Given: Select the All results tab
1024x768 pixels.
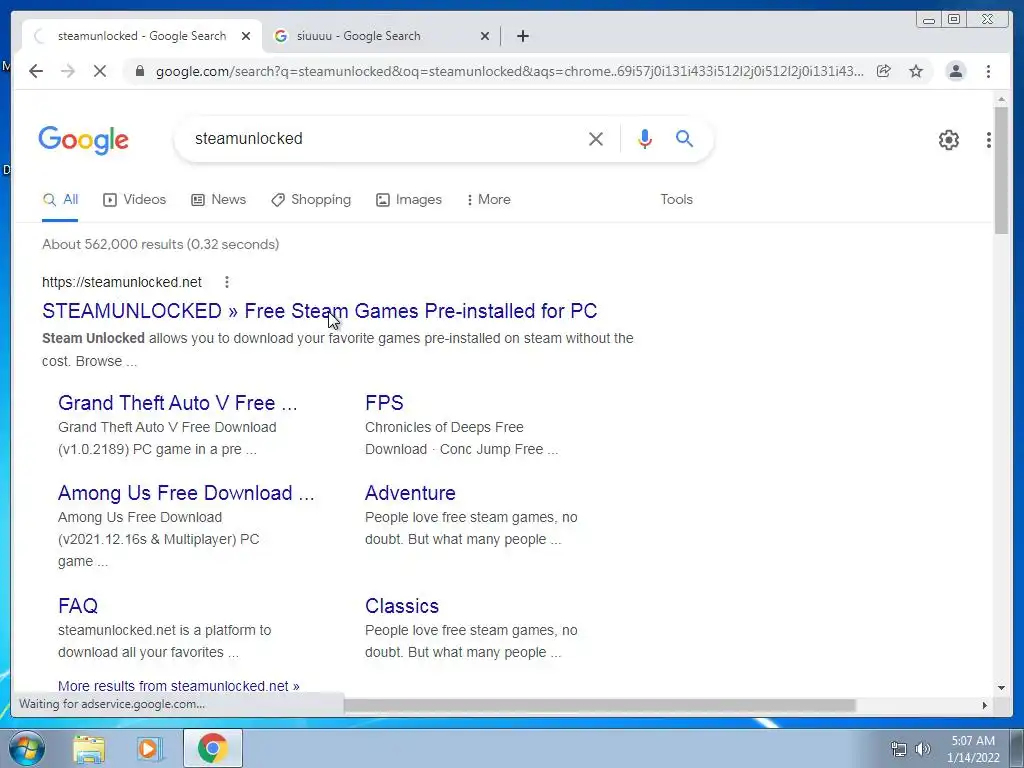Looking at the screenshot, I should (60, 200).
